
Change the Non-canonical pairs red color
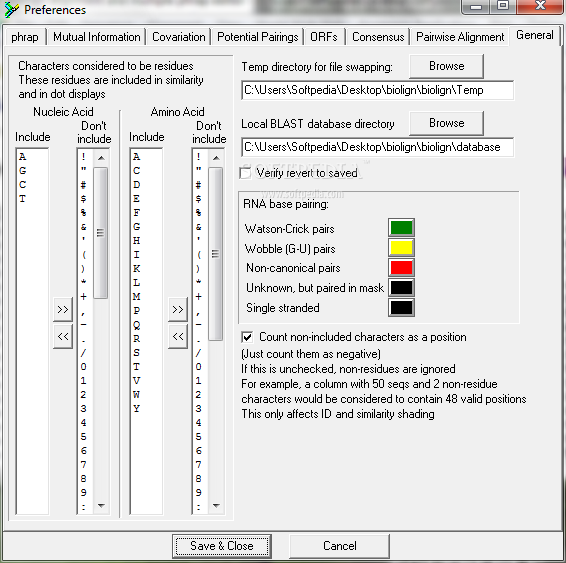click(401, 267)
